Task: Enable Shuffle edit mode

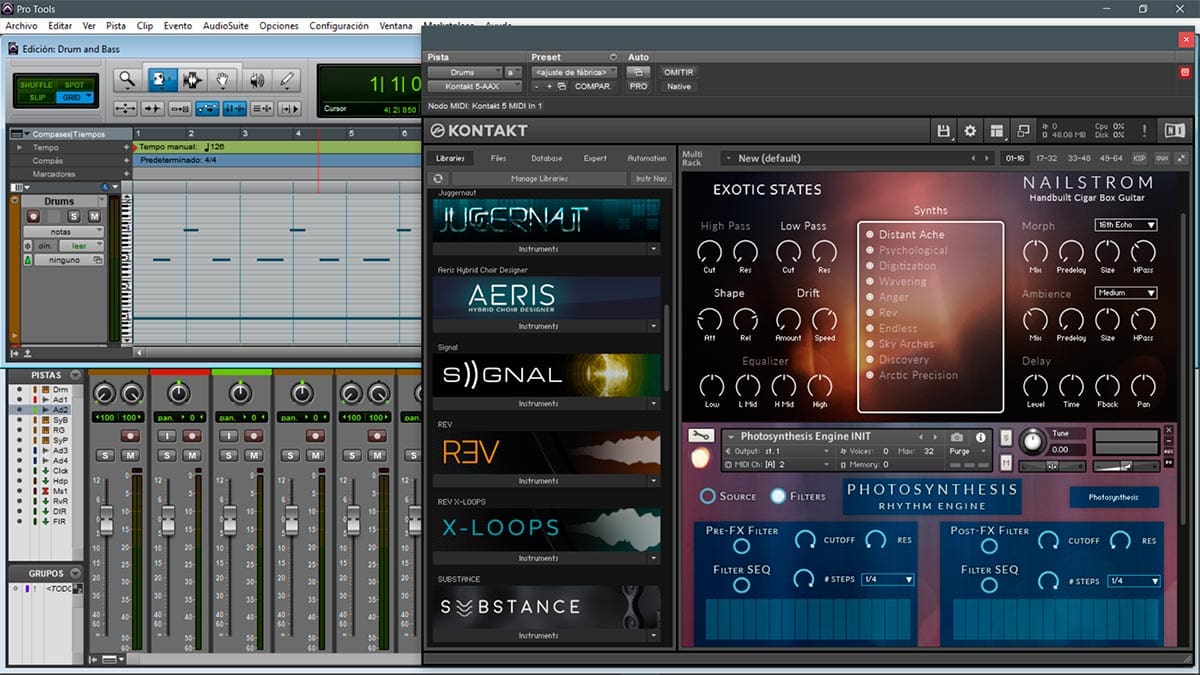Action: click(x=38, y=85)
